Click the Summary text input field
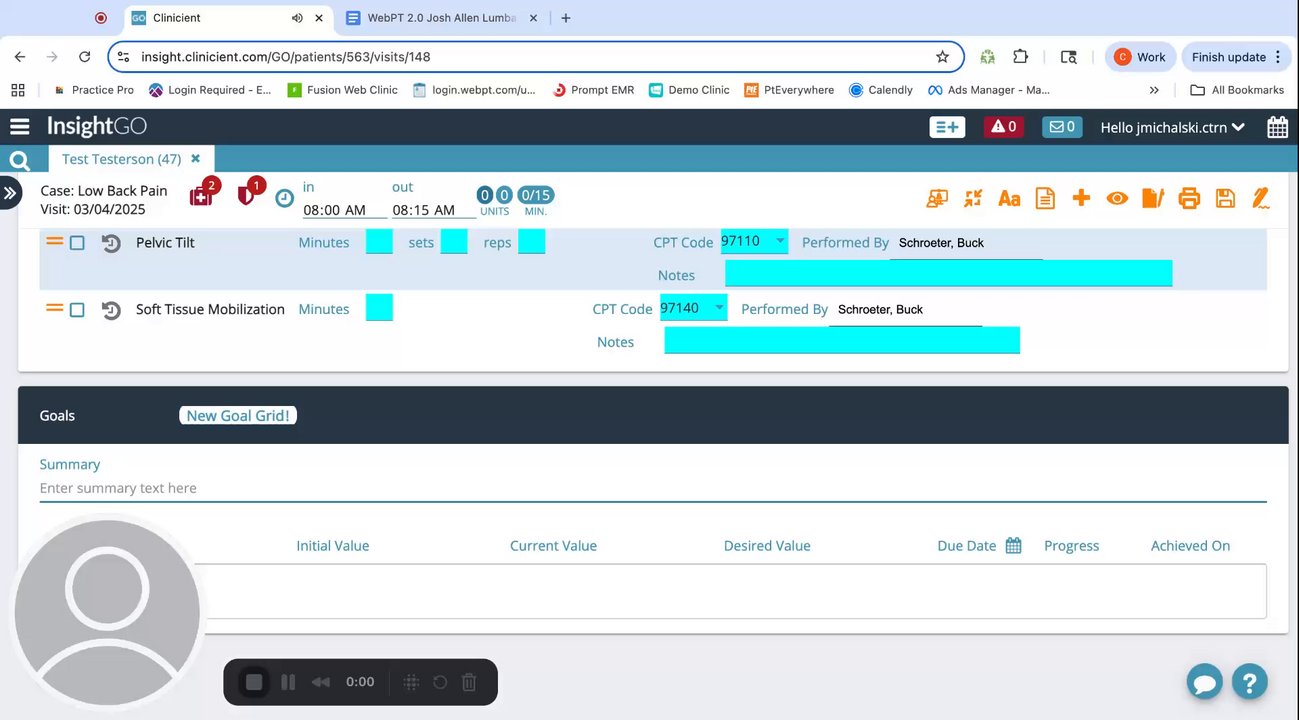The image size is (1299, 720). 653,488
